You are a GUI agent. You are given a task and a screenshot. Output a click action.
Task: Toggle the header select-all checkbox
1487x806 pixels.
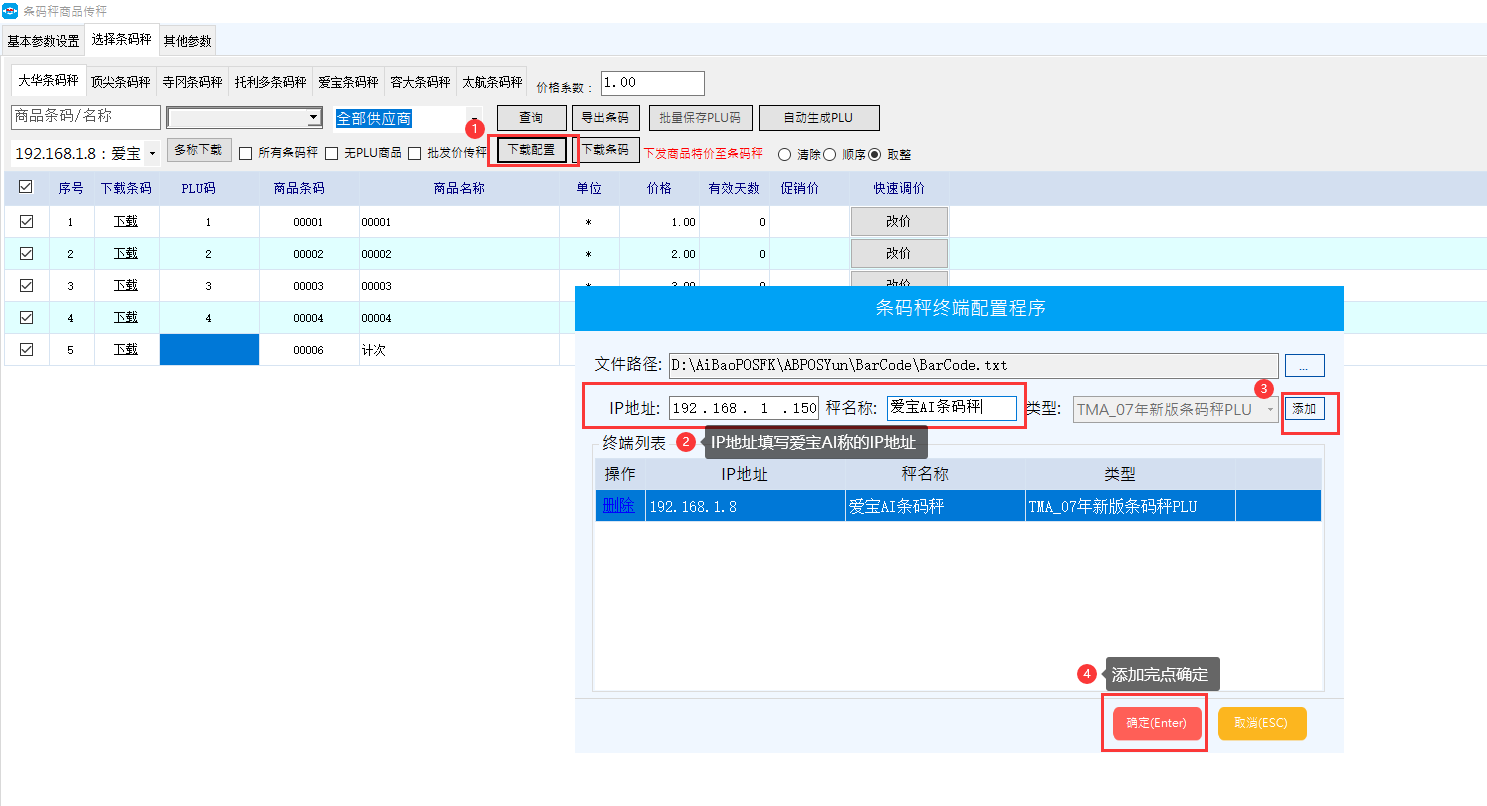(x=26, y=187)
